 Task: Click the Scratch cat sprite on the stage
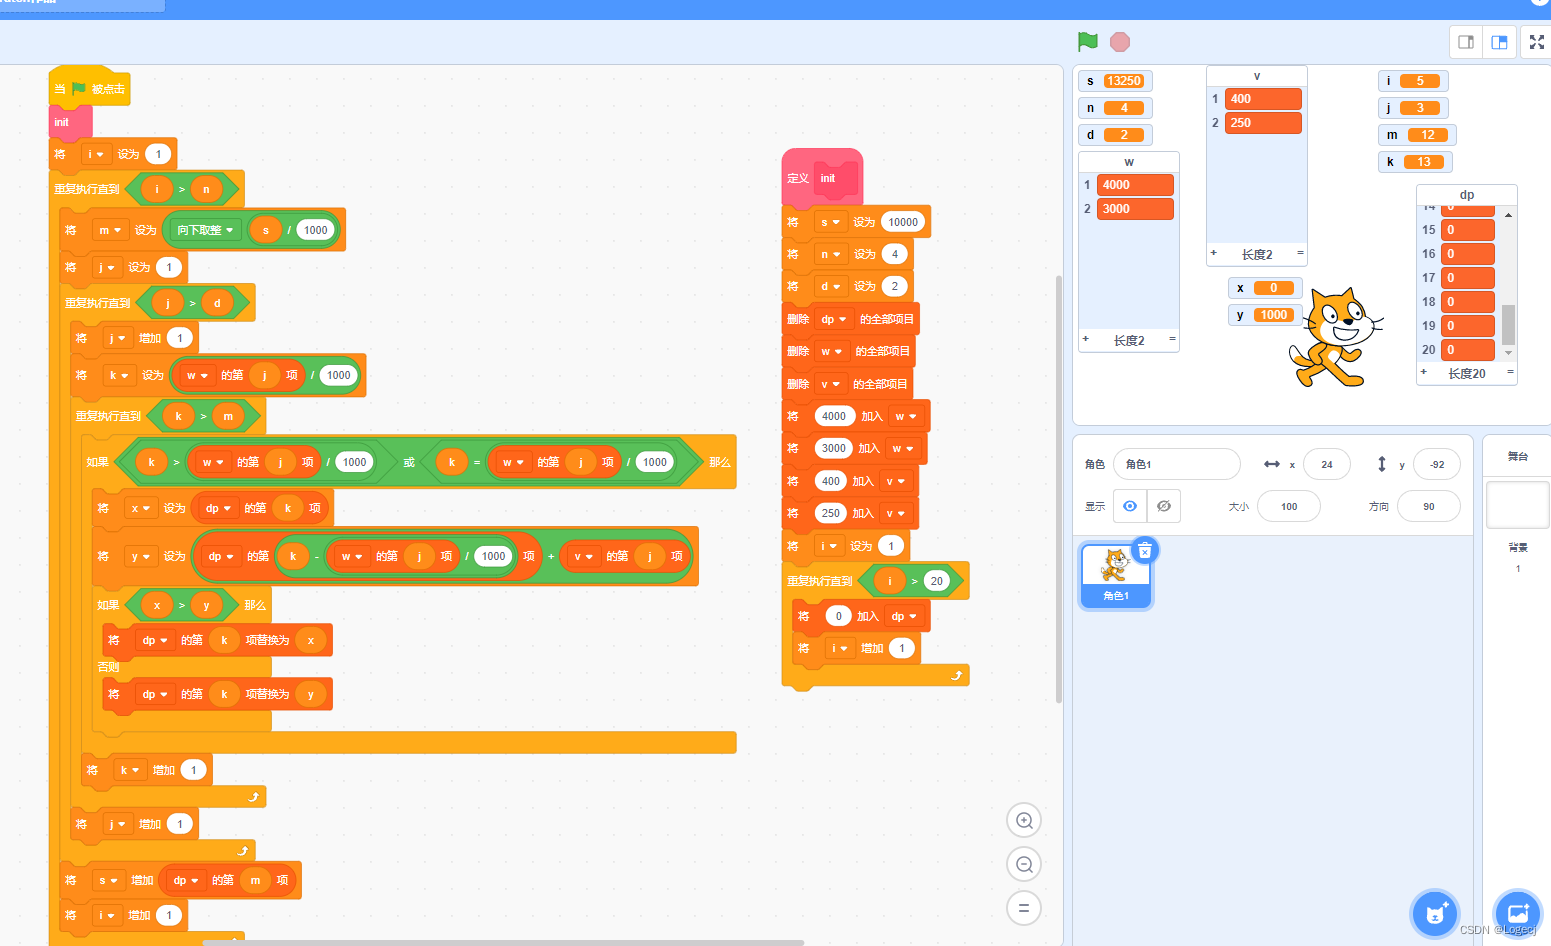click(x=1336, y=338)
